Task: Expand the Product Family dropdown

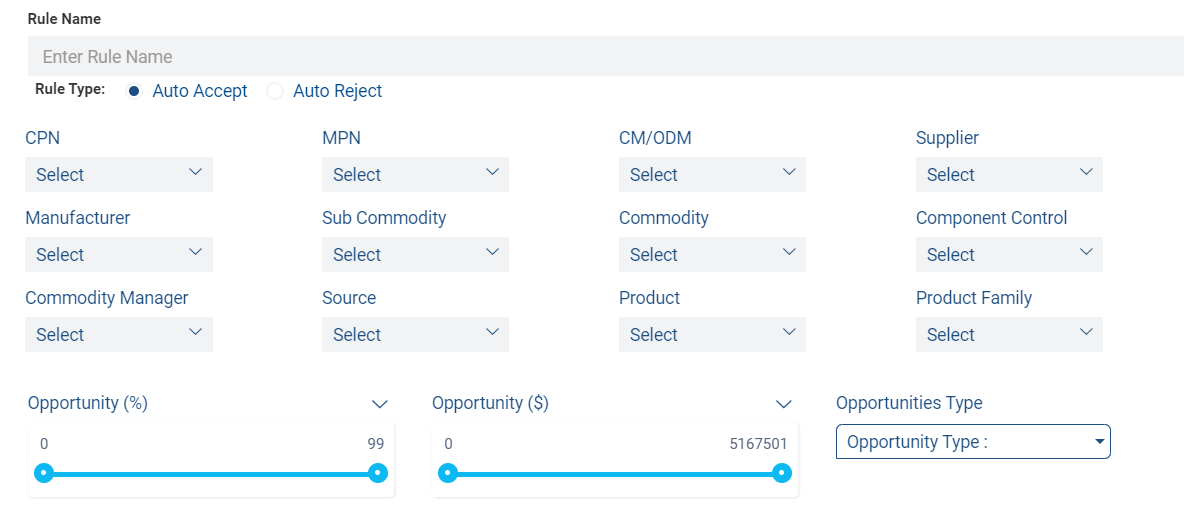Action: [x=1009, y=334]
